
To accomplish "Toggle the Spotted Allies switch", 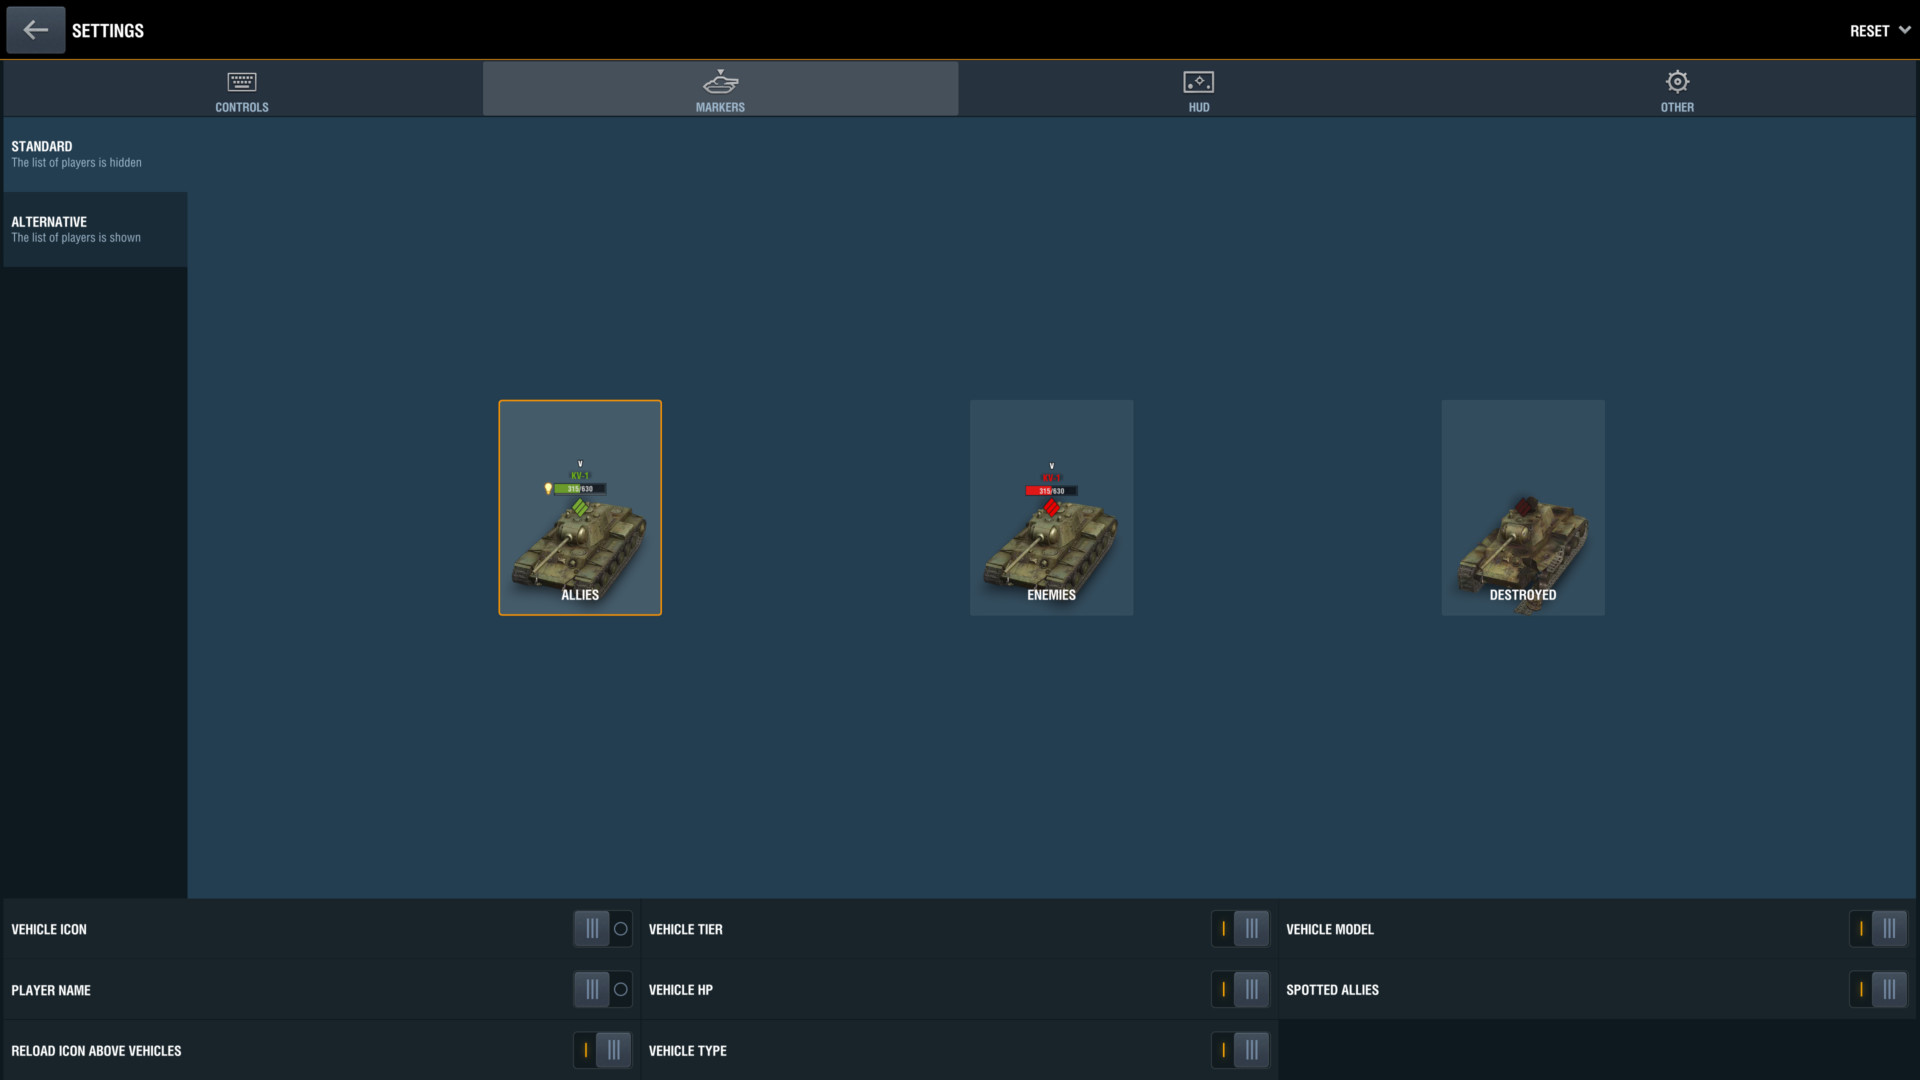I will click(1878, 990).
